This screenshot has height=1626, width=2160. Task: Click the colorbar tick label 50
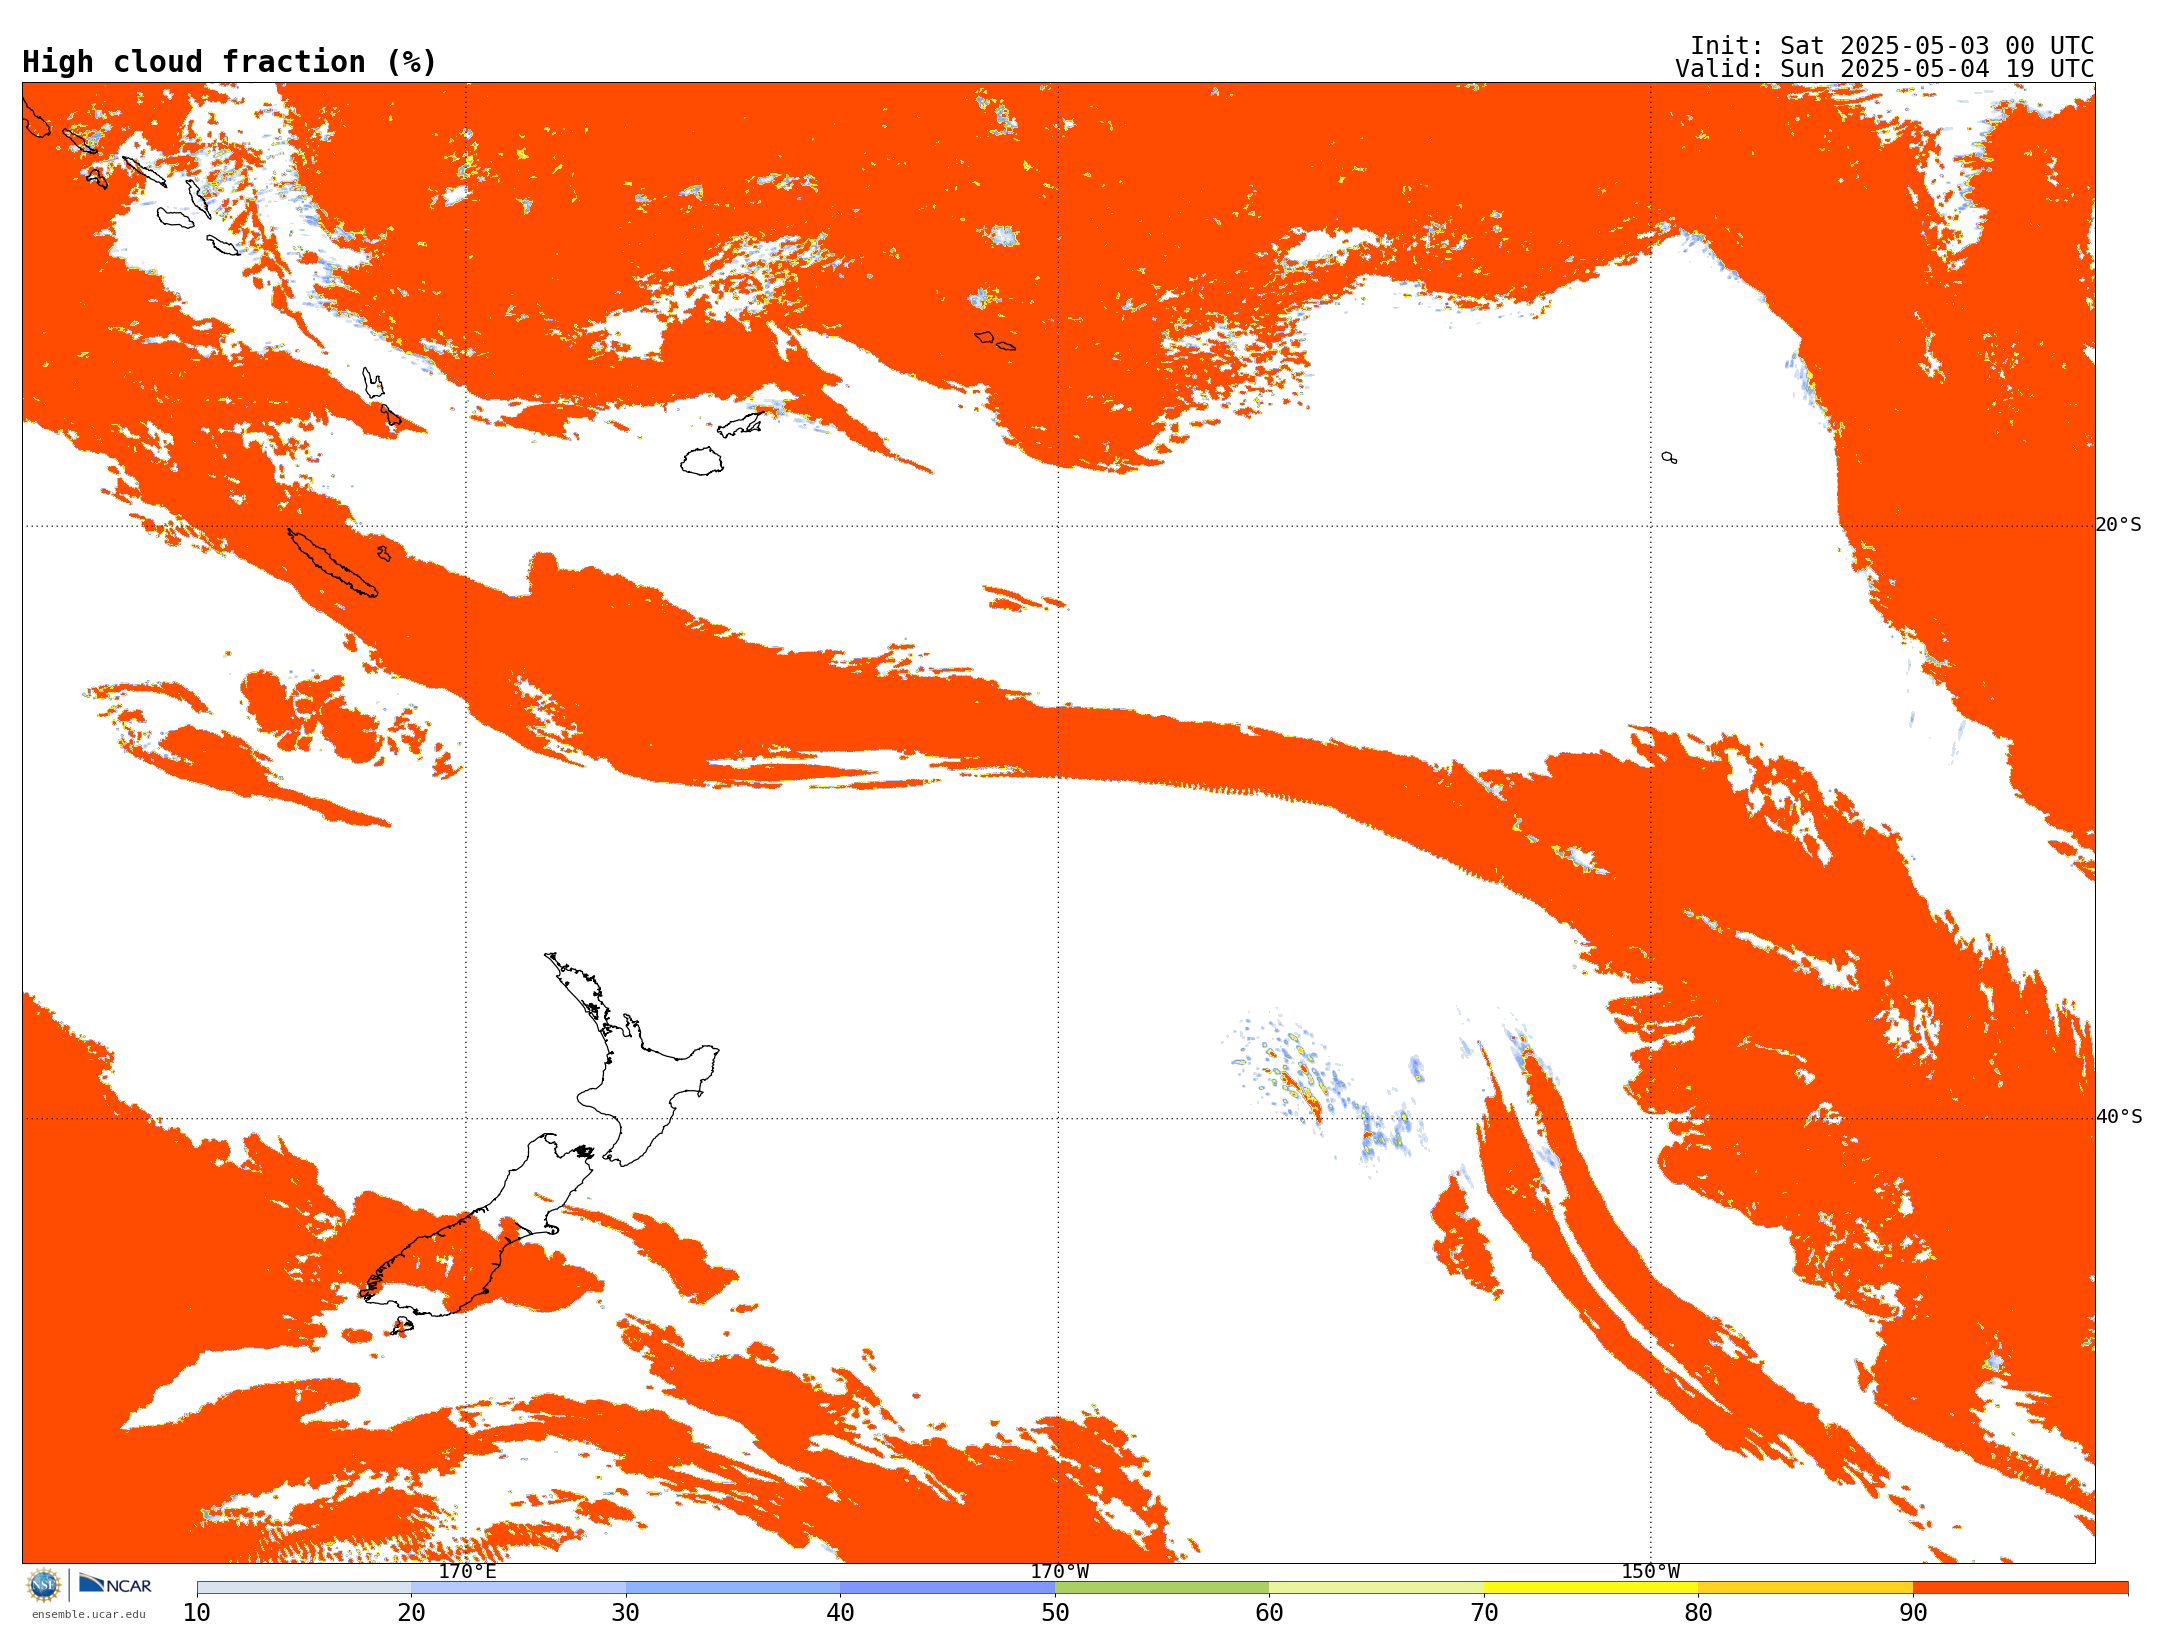coord(1055,1613)
